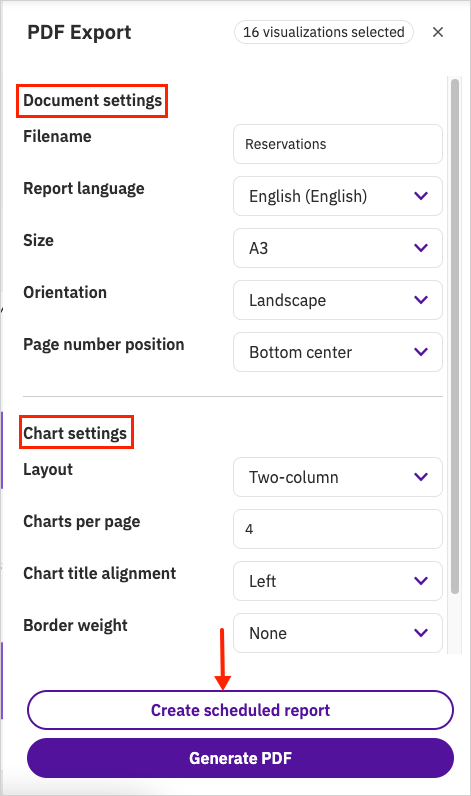Open the Two-column layout dropdown
The height and width of the screenshot is (796, 471).
coord(338,477)
